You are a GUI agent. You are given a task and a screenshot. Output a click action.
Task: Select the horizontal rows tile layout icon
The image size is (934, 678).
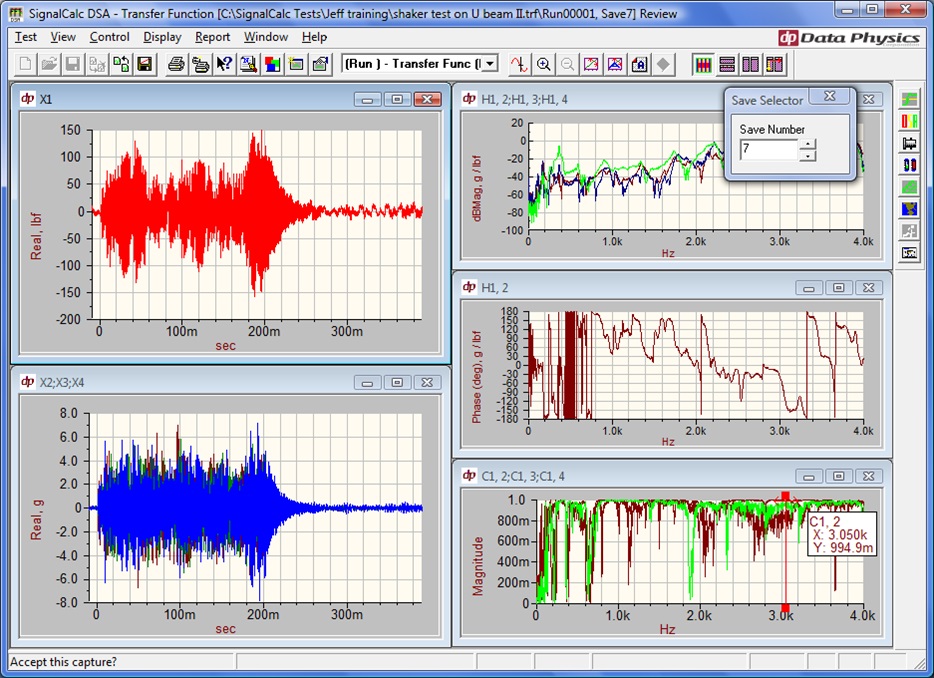point(727,64)
